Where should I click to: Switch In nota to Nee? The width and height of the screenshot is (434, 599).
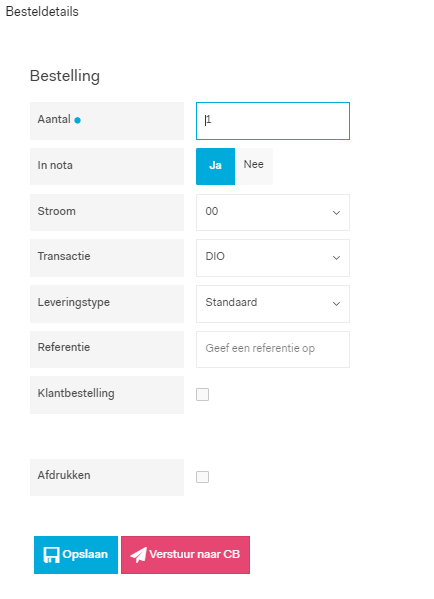(x=254, y=166)
